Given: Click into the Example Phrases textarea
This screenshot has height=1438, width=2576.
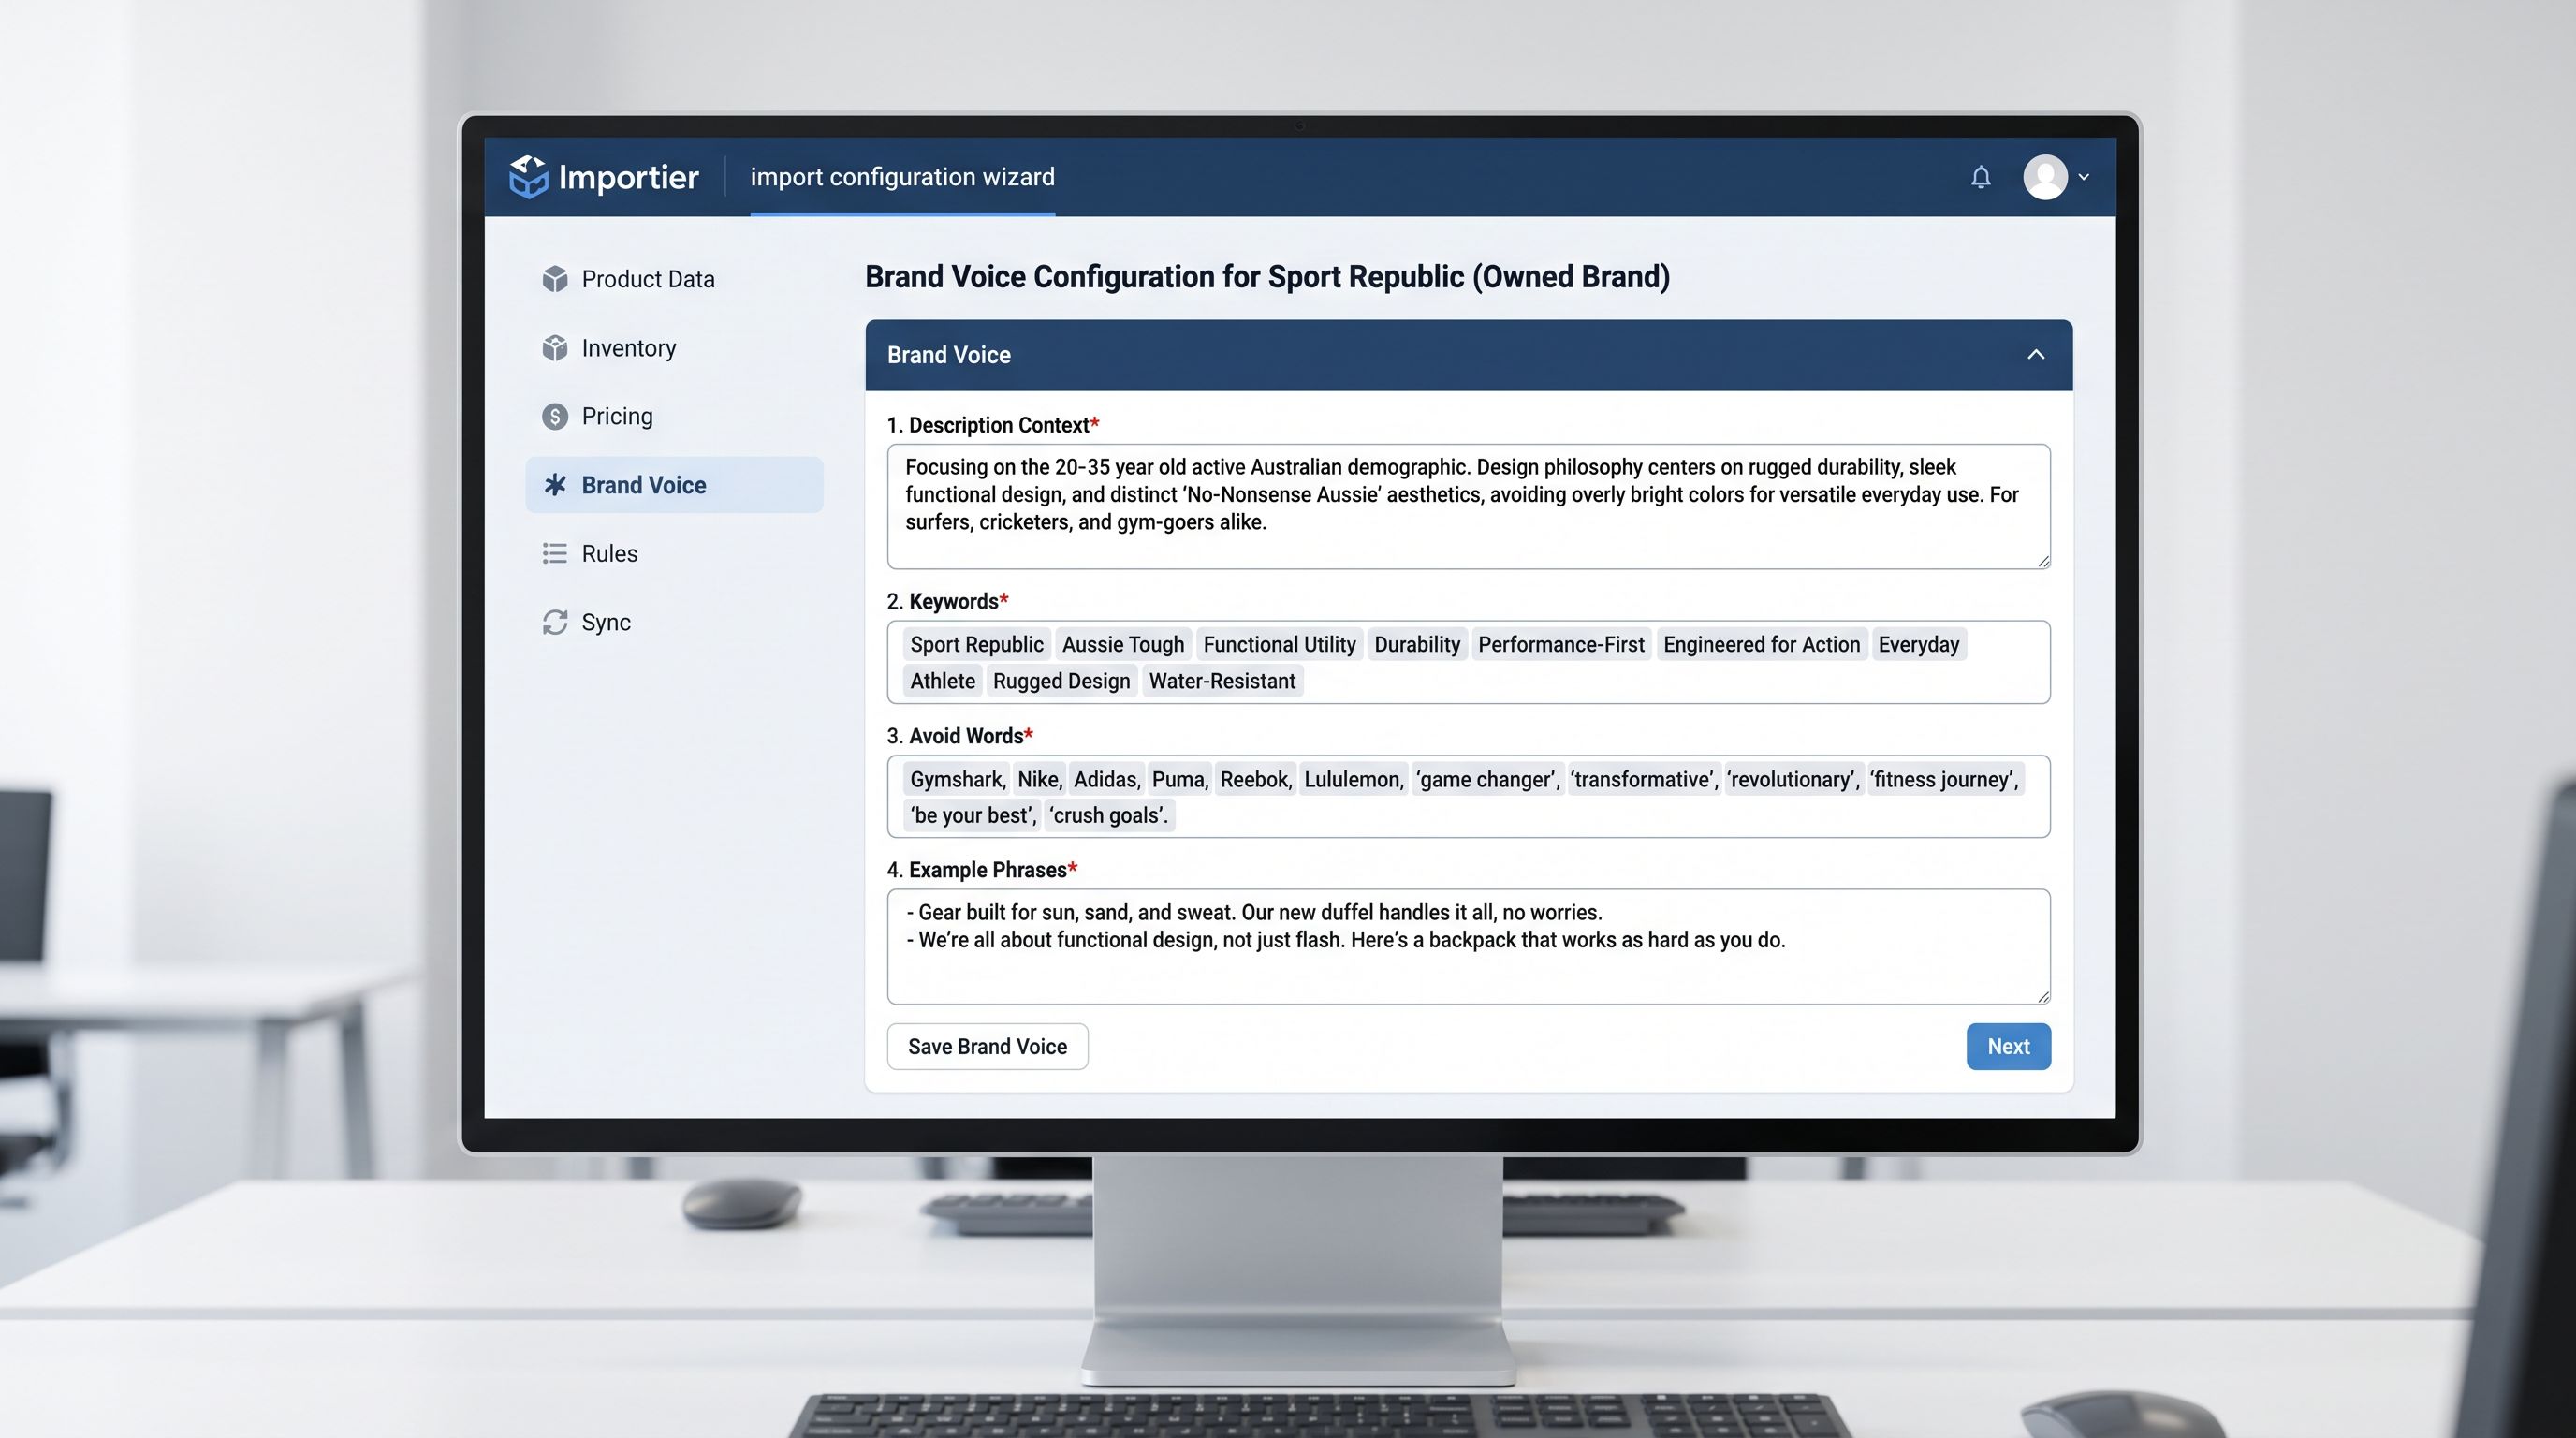Looking at the screenshot, I should point(1468,946).
